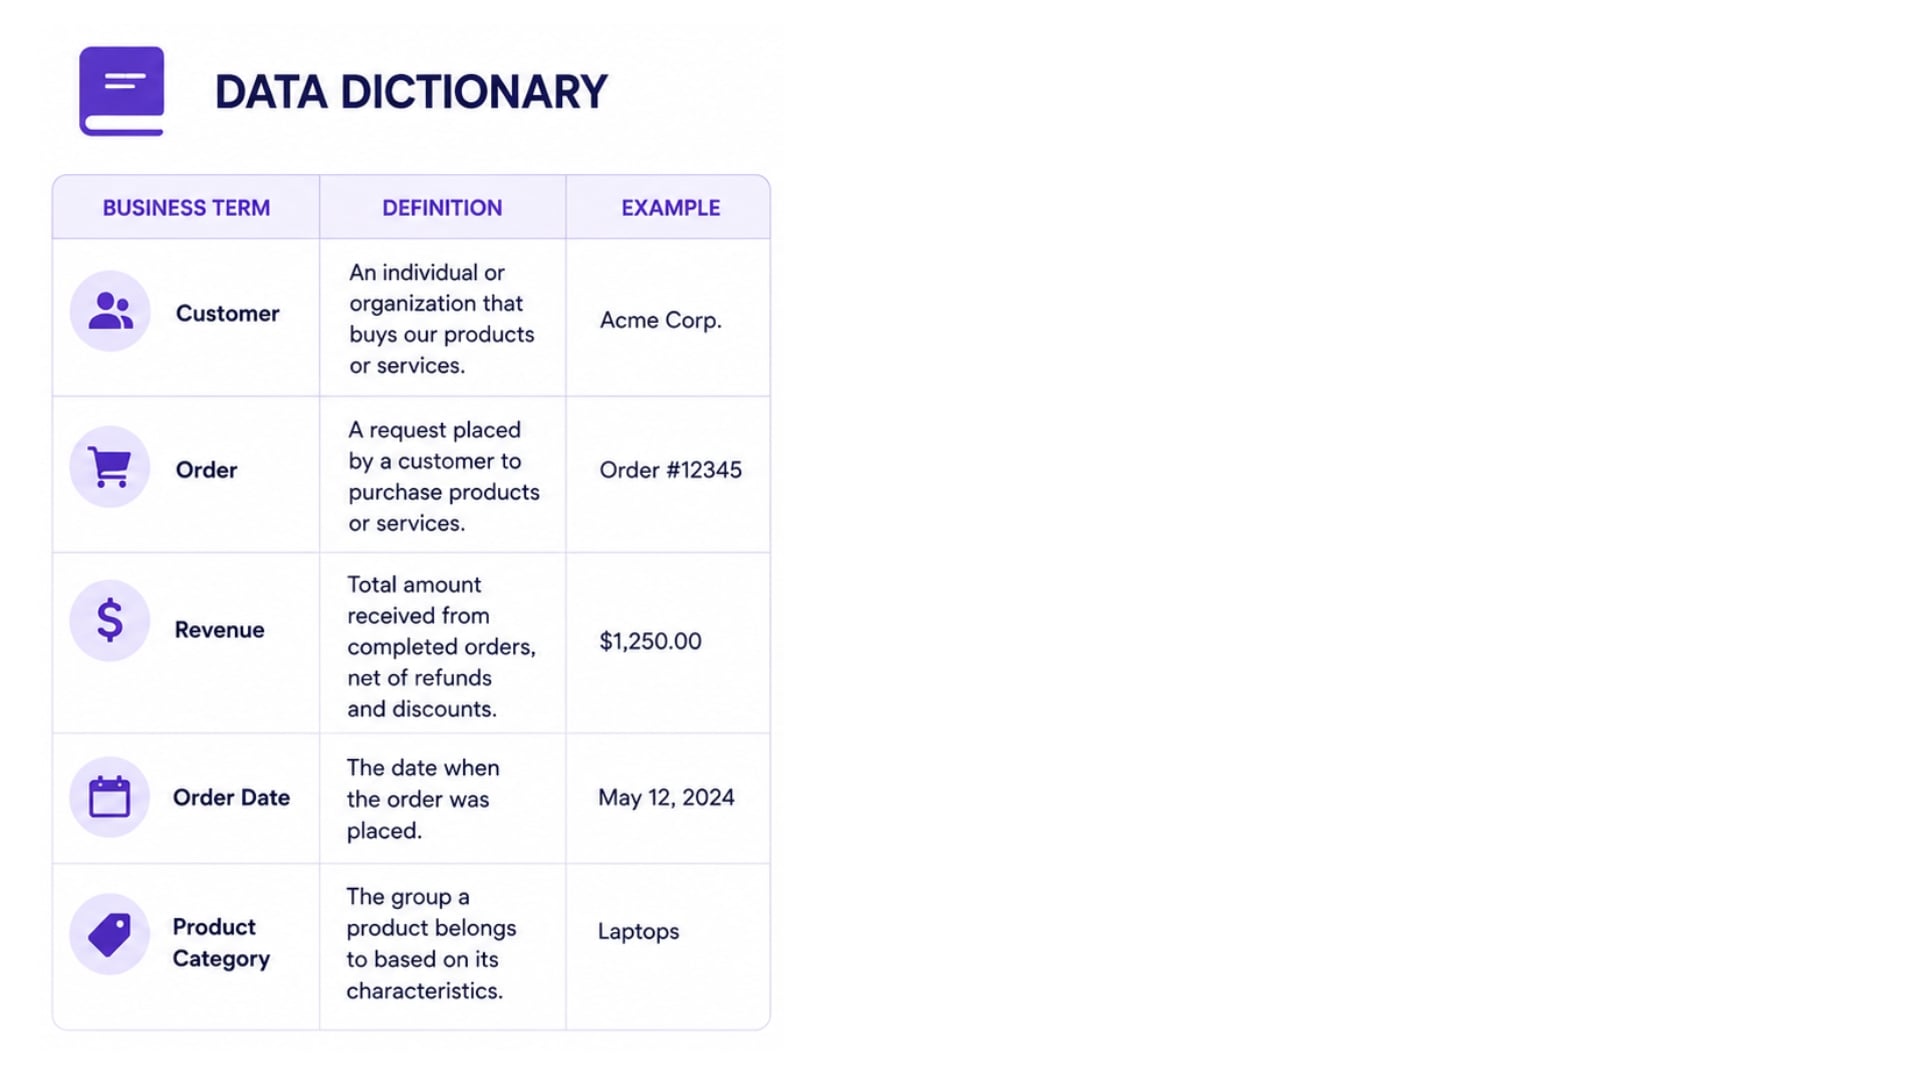Screen dimensions: 1920x1080
Task: Click the EXAMPLE column header
Action: (671, 208)
